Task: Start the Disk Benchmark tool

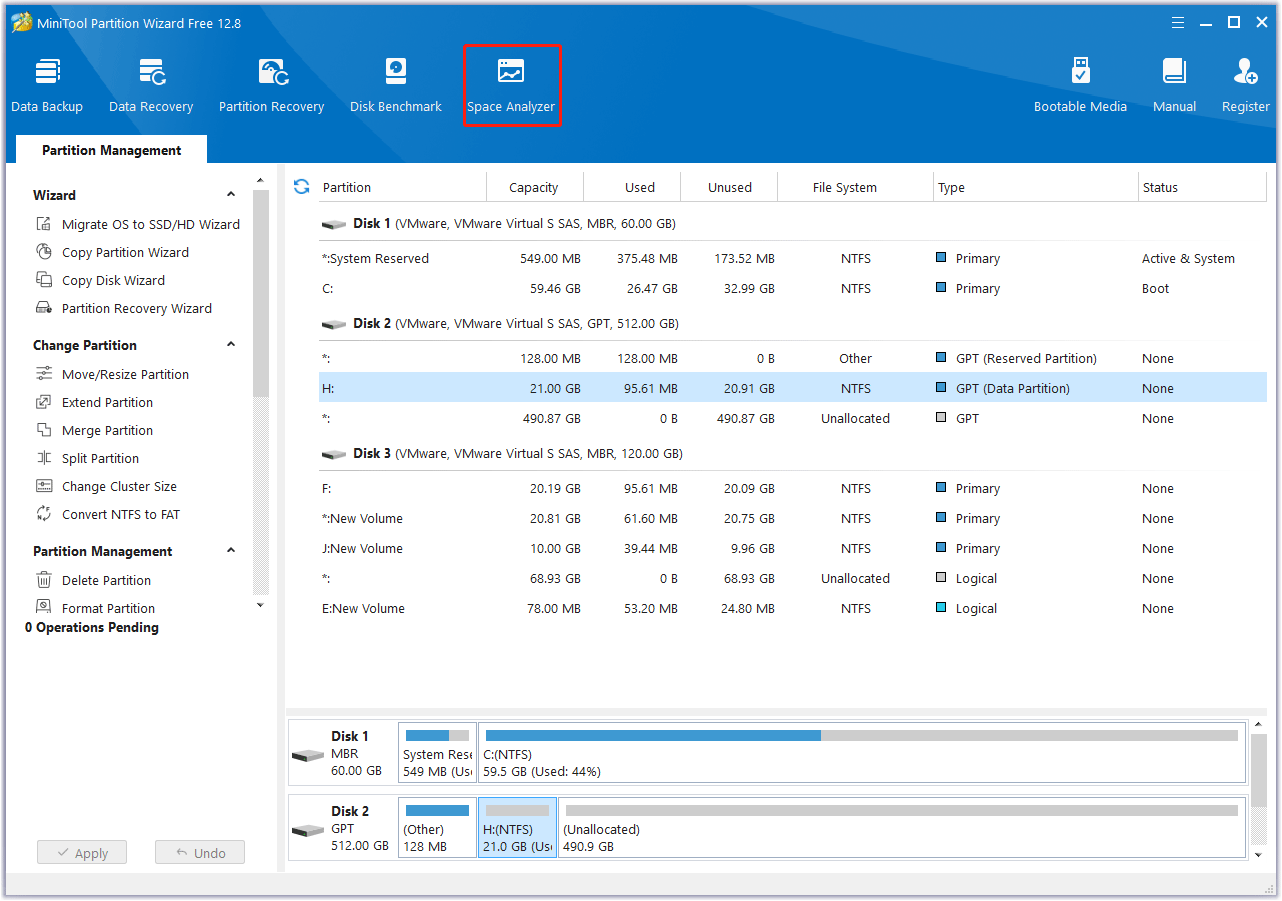Action: (396, 86)
